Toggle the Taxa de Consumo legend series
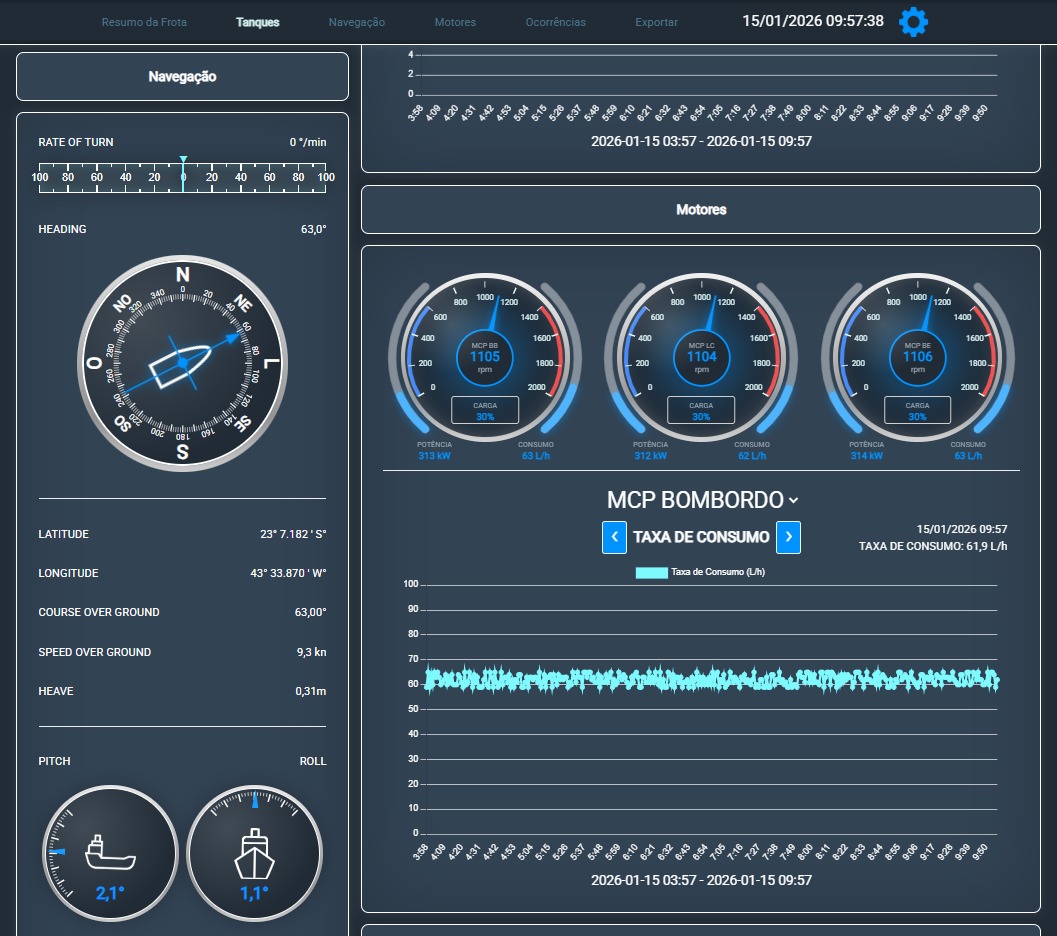This screenshot has height=936, width=1057. (x=701, y=573)
